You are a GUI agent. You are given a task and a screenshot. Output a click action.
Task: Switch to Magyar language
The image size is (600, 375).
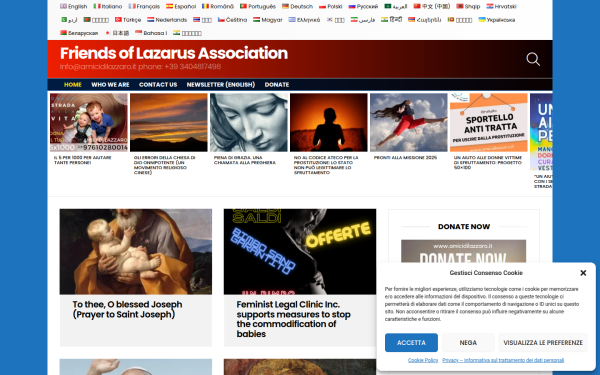click(267, 20)
